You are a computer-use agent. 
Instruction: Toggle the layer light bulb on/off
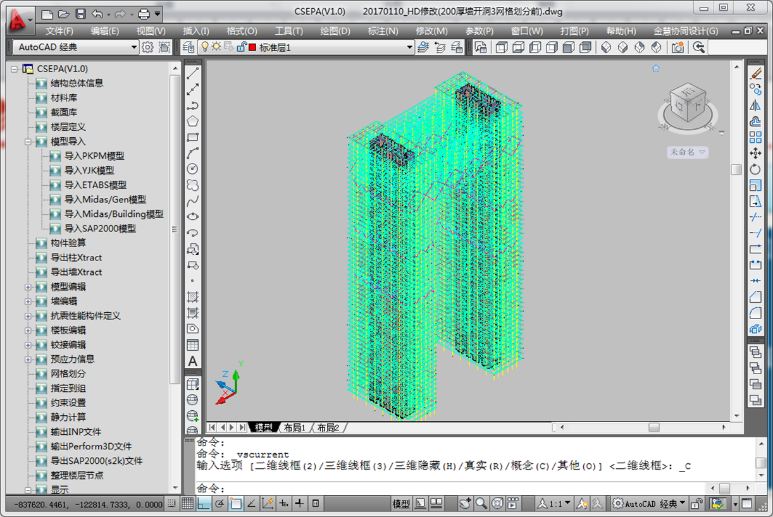click(x=205, y=47)
